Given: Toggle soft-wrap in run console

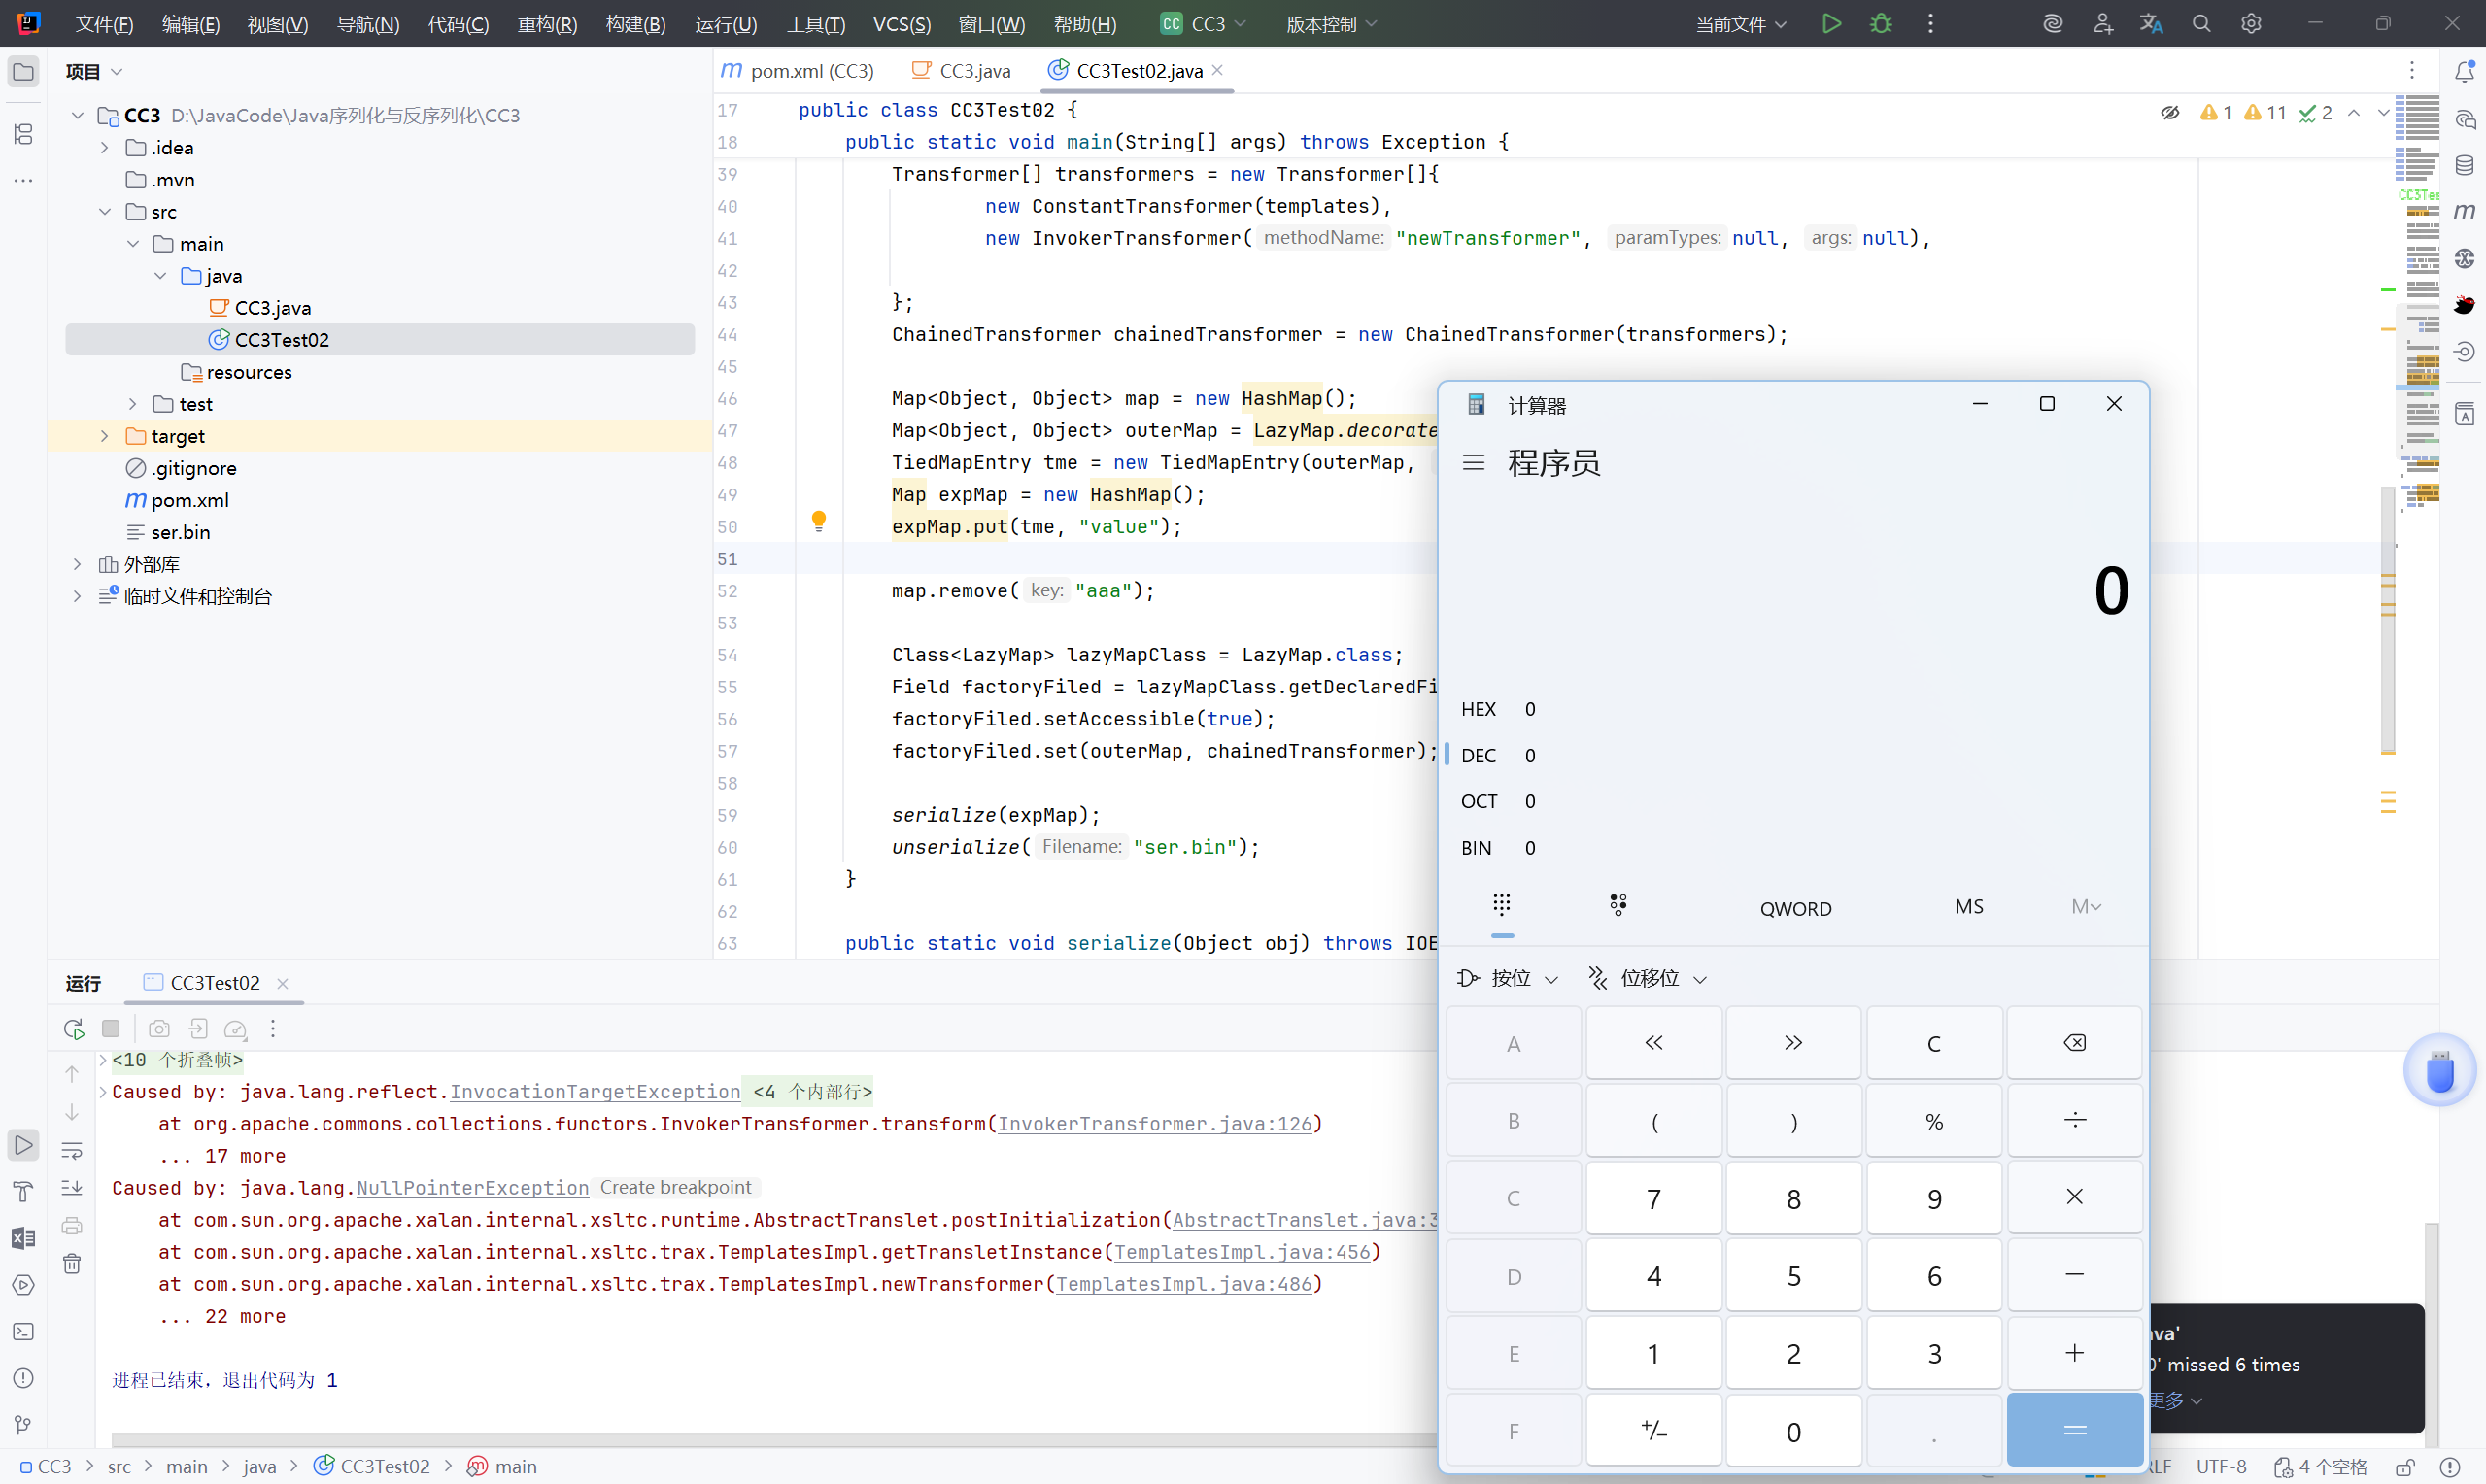Looking at the screenshot, I should (72, 1151).
